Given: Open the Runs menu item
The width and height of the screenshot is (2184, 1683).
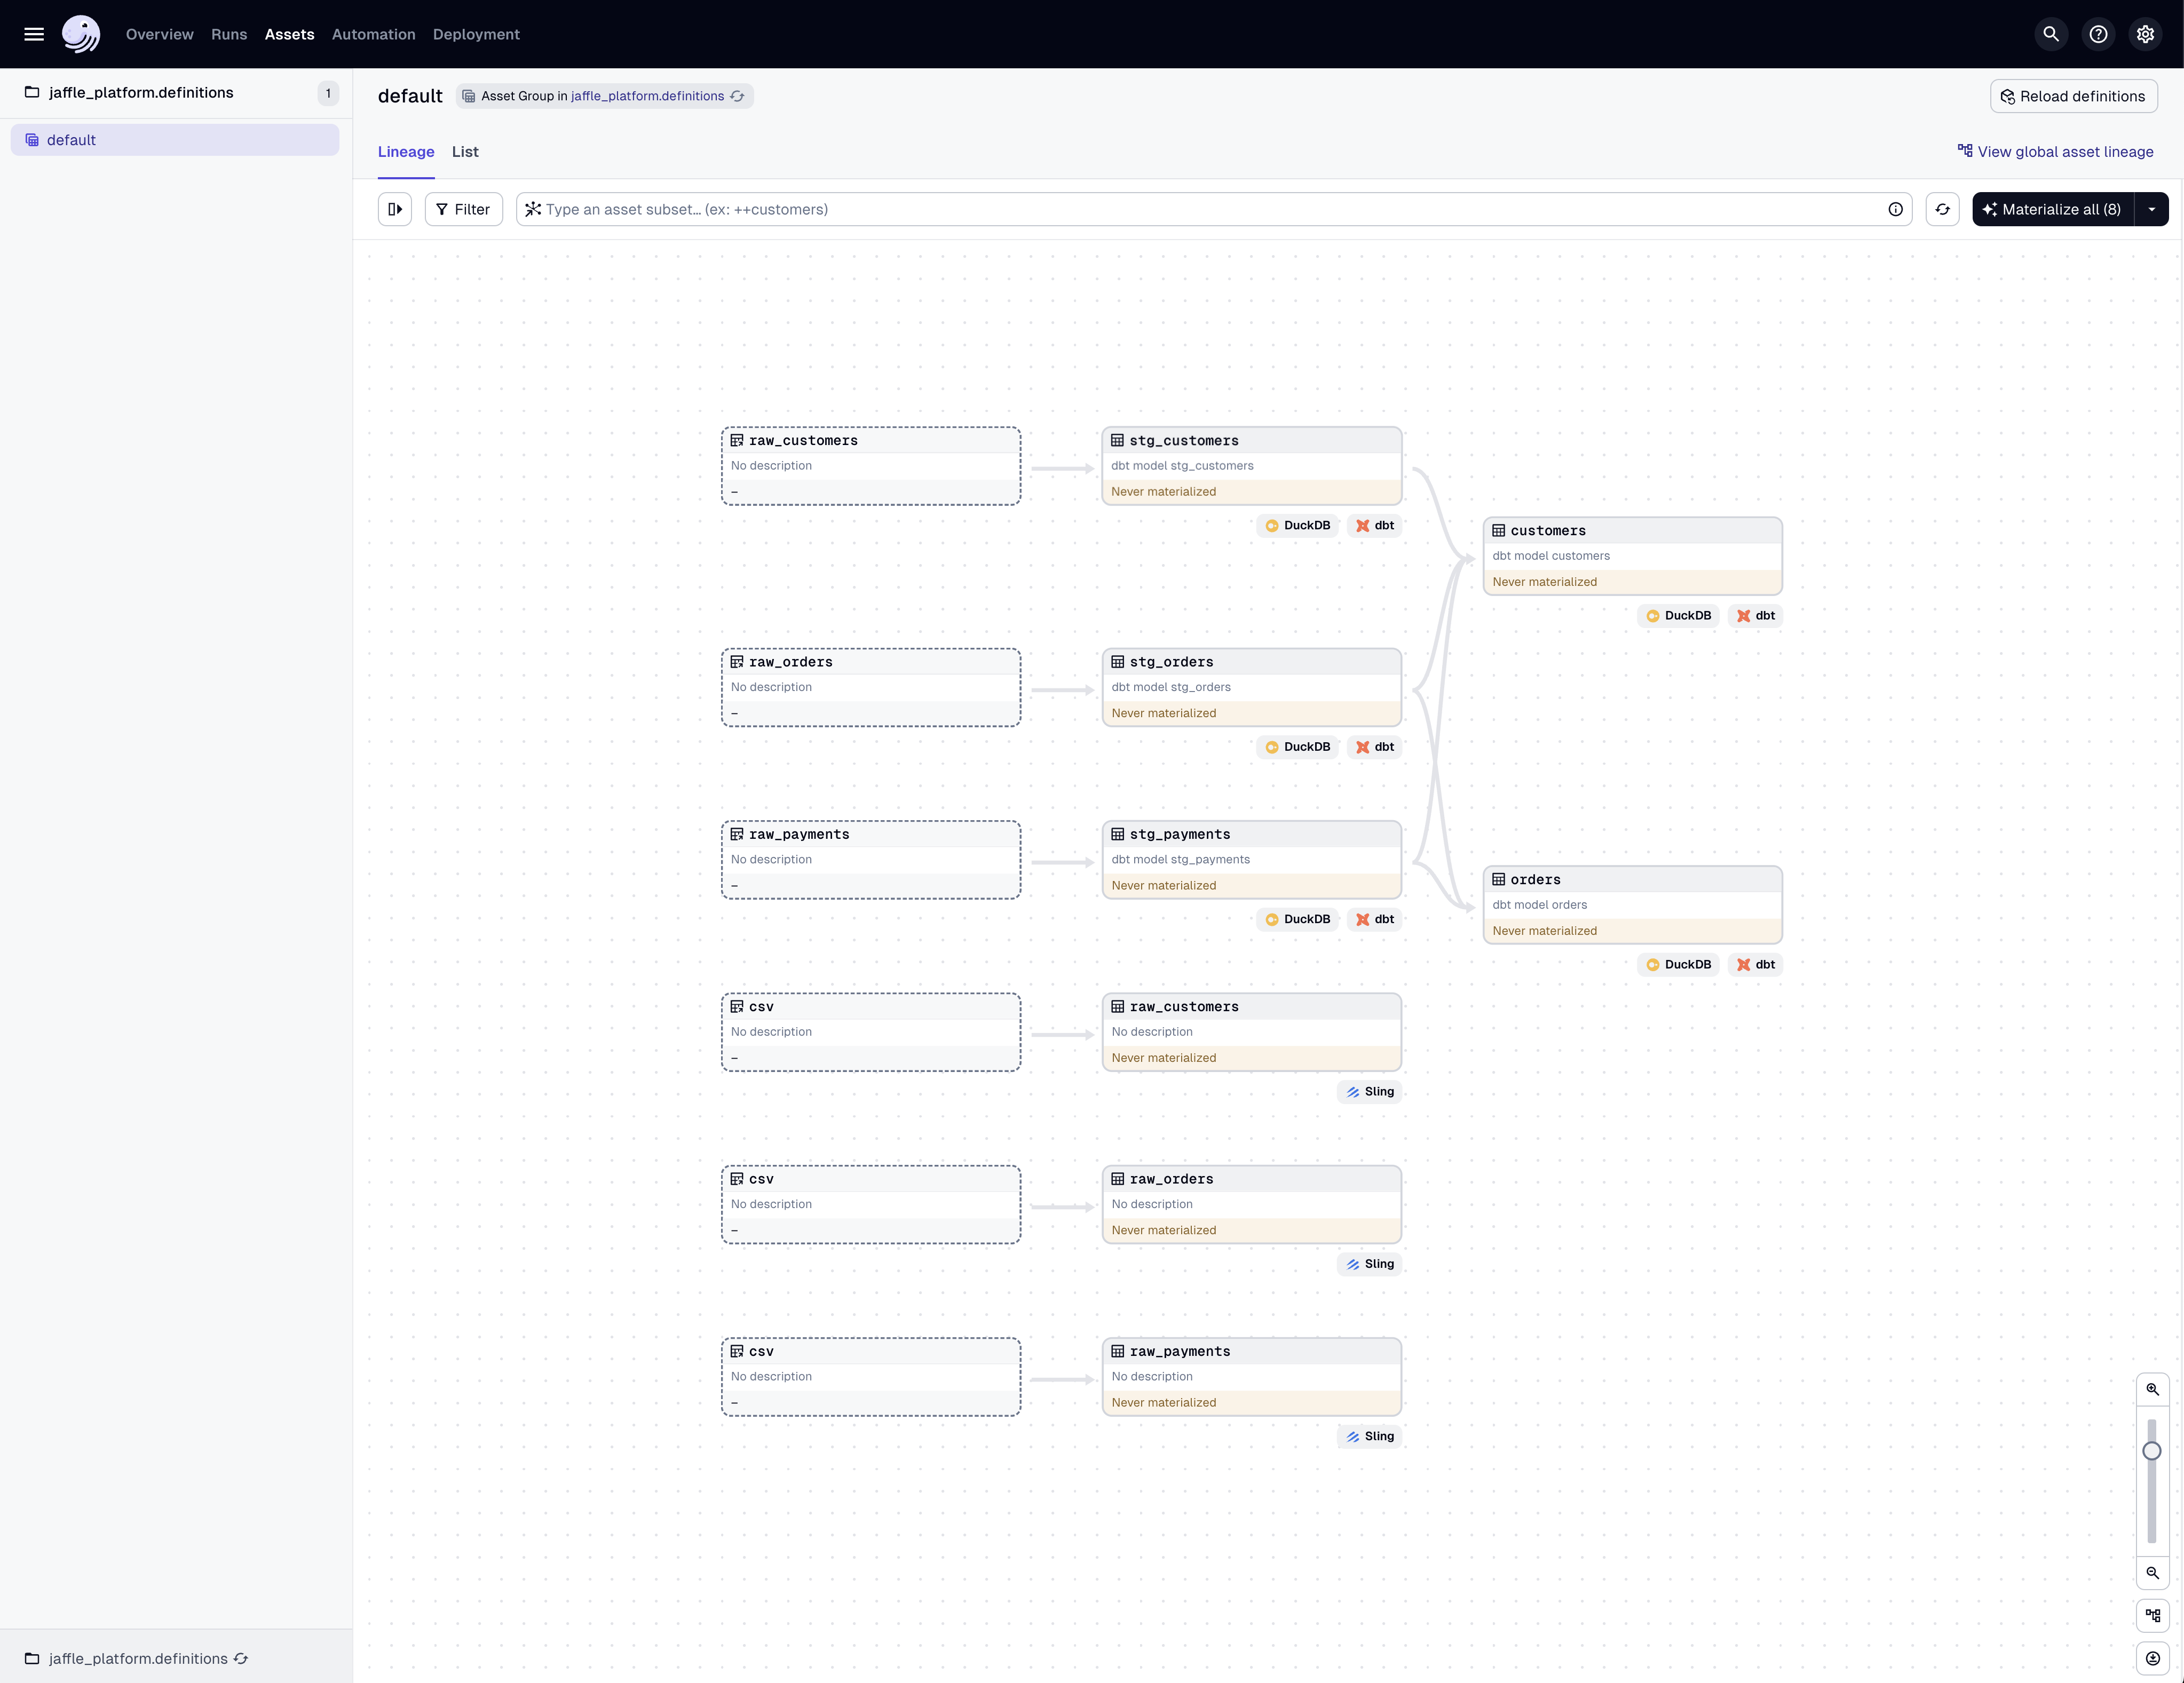Looking at the screenshot, I should (229, 34).
